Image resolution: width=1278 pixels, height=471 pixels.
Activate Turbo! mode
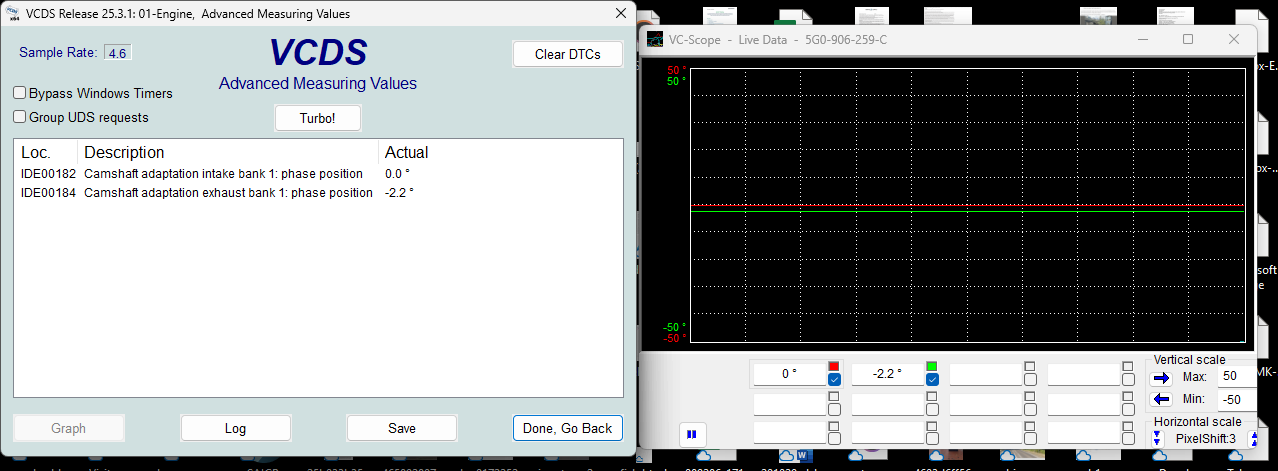click(317, 118)
